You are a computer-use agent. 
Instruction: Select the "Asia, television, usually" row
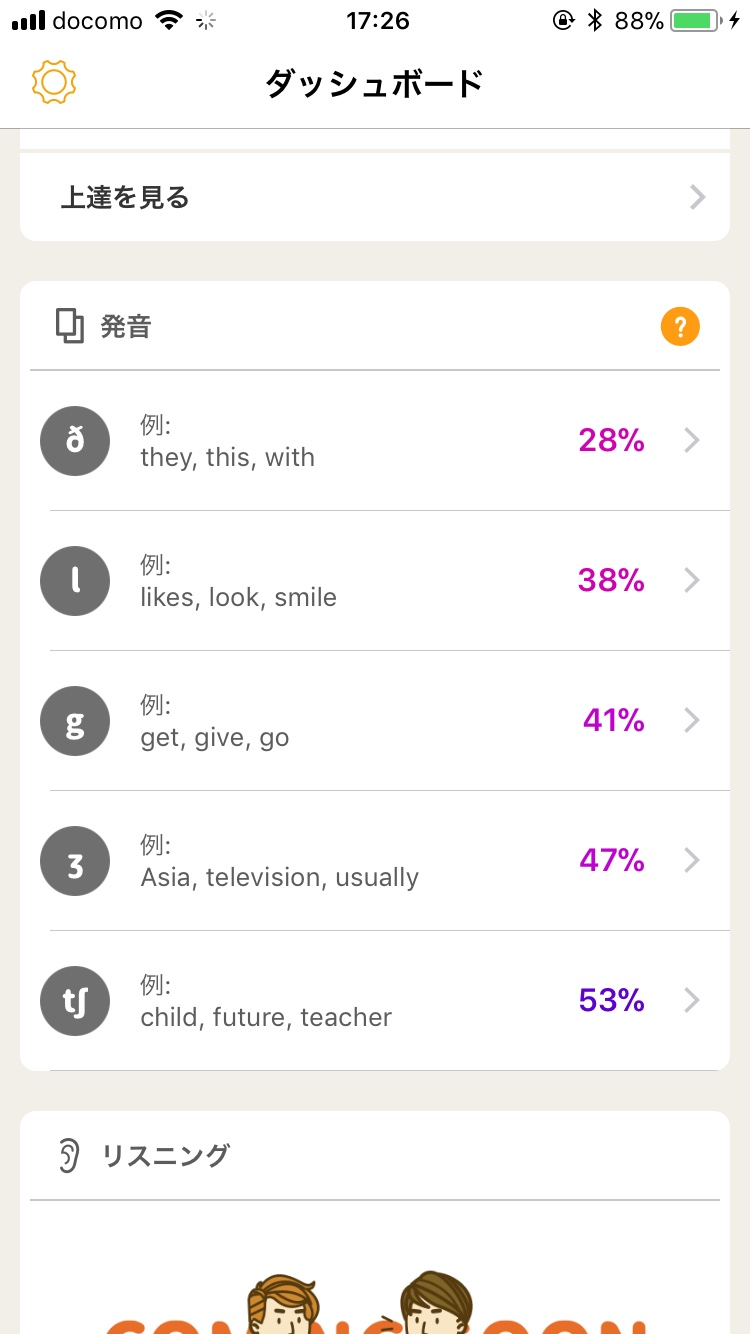280,877
